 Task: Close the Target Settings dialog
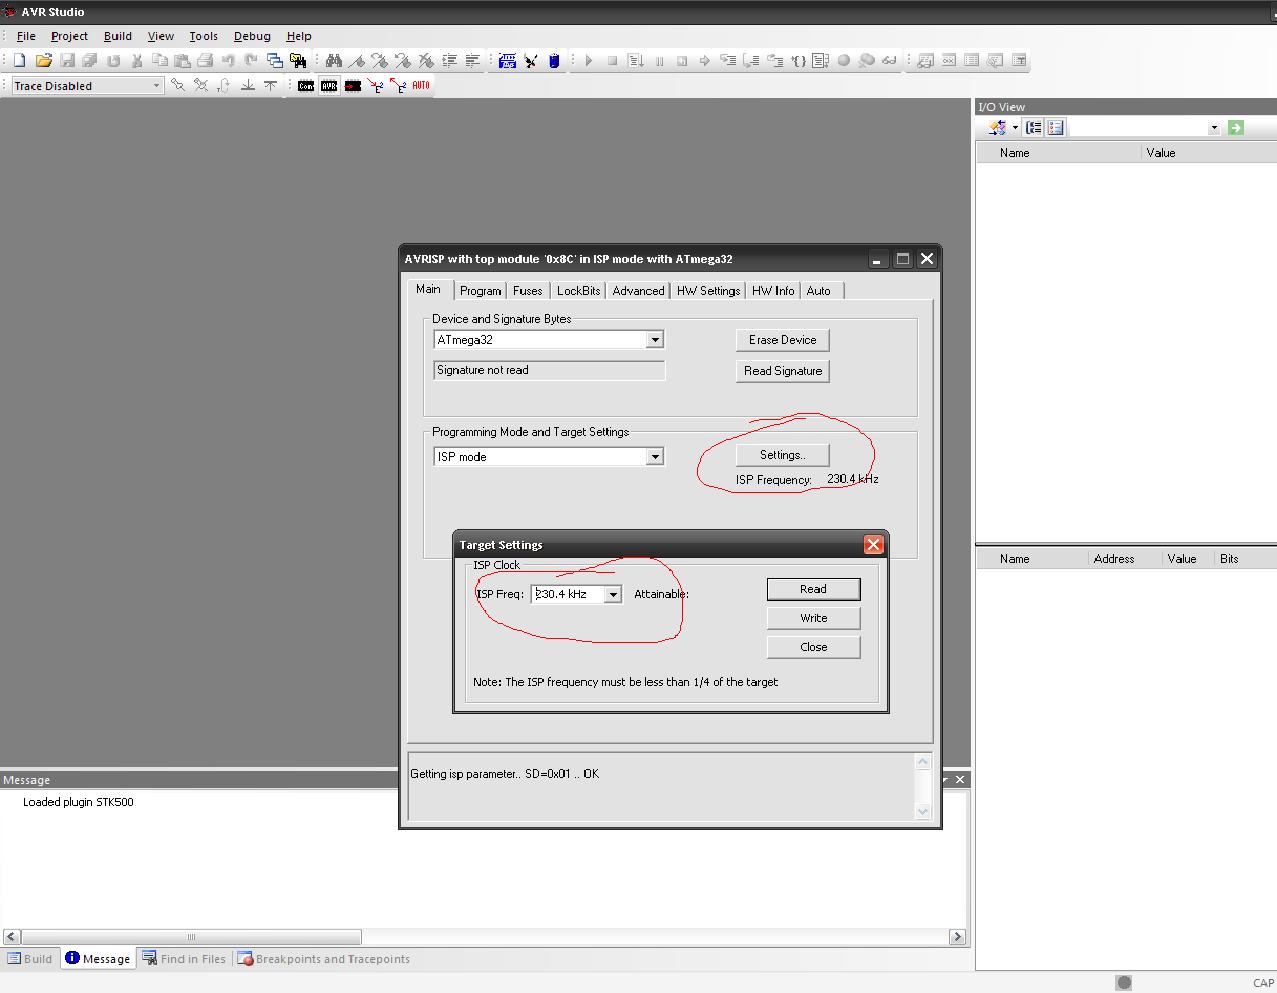[x=873, y=545]
